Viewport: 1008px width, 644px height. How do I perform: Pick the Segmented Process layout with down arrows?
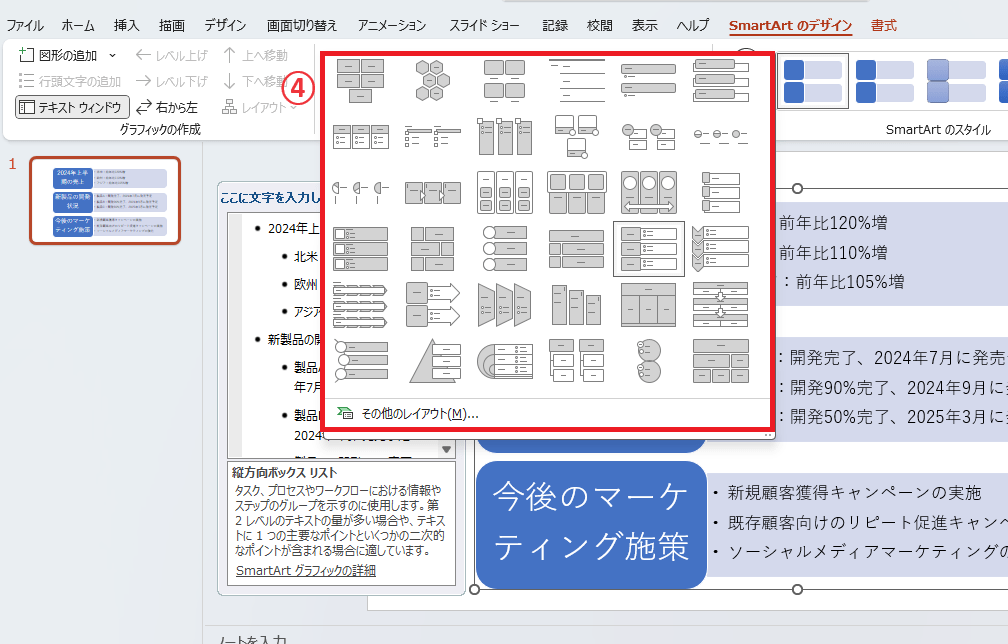(x=721, y=305)
